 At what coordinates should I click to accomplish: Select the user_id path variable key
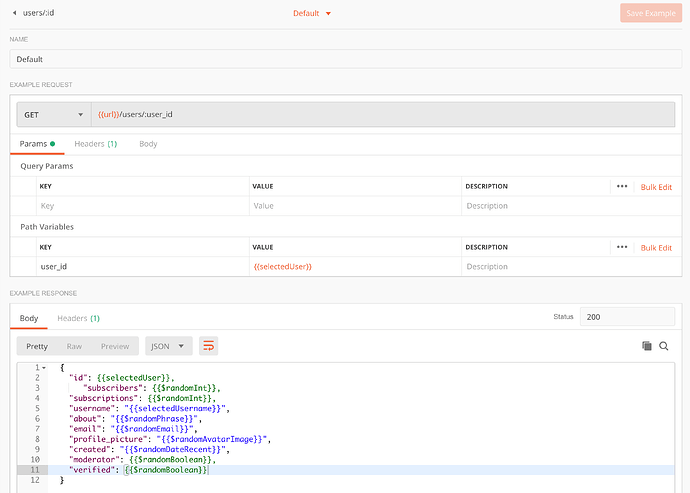tap(143, 267)
